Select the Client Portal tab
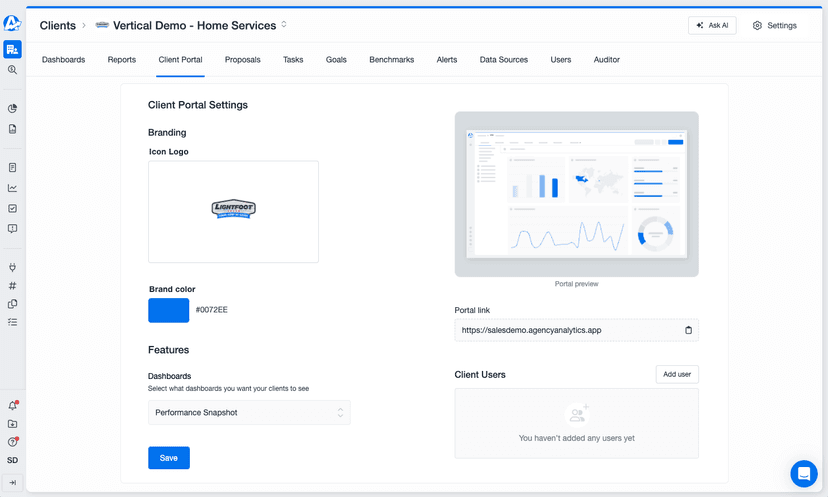Image resolution: width=828 pixels, height=497 pixels. point(180,60)
